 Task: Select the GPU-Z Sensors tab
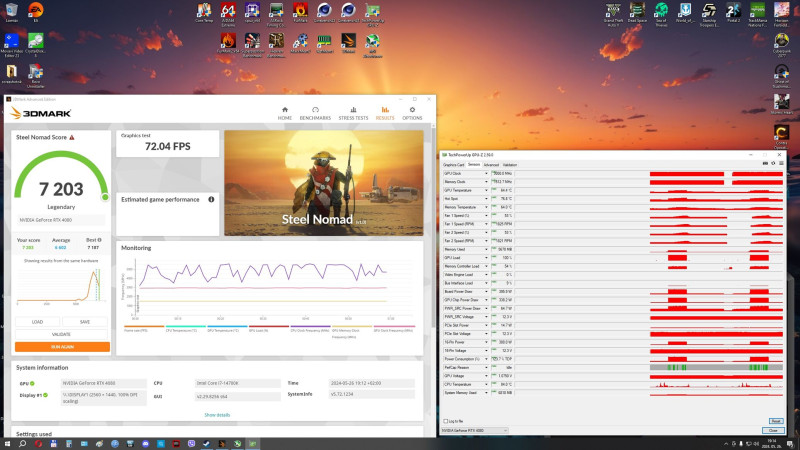click(x=474, y=165)
